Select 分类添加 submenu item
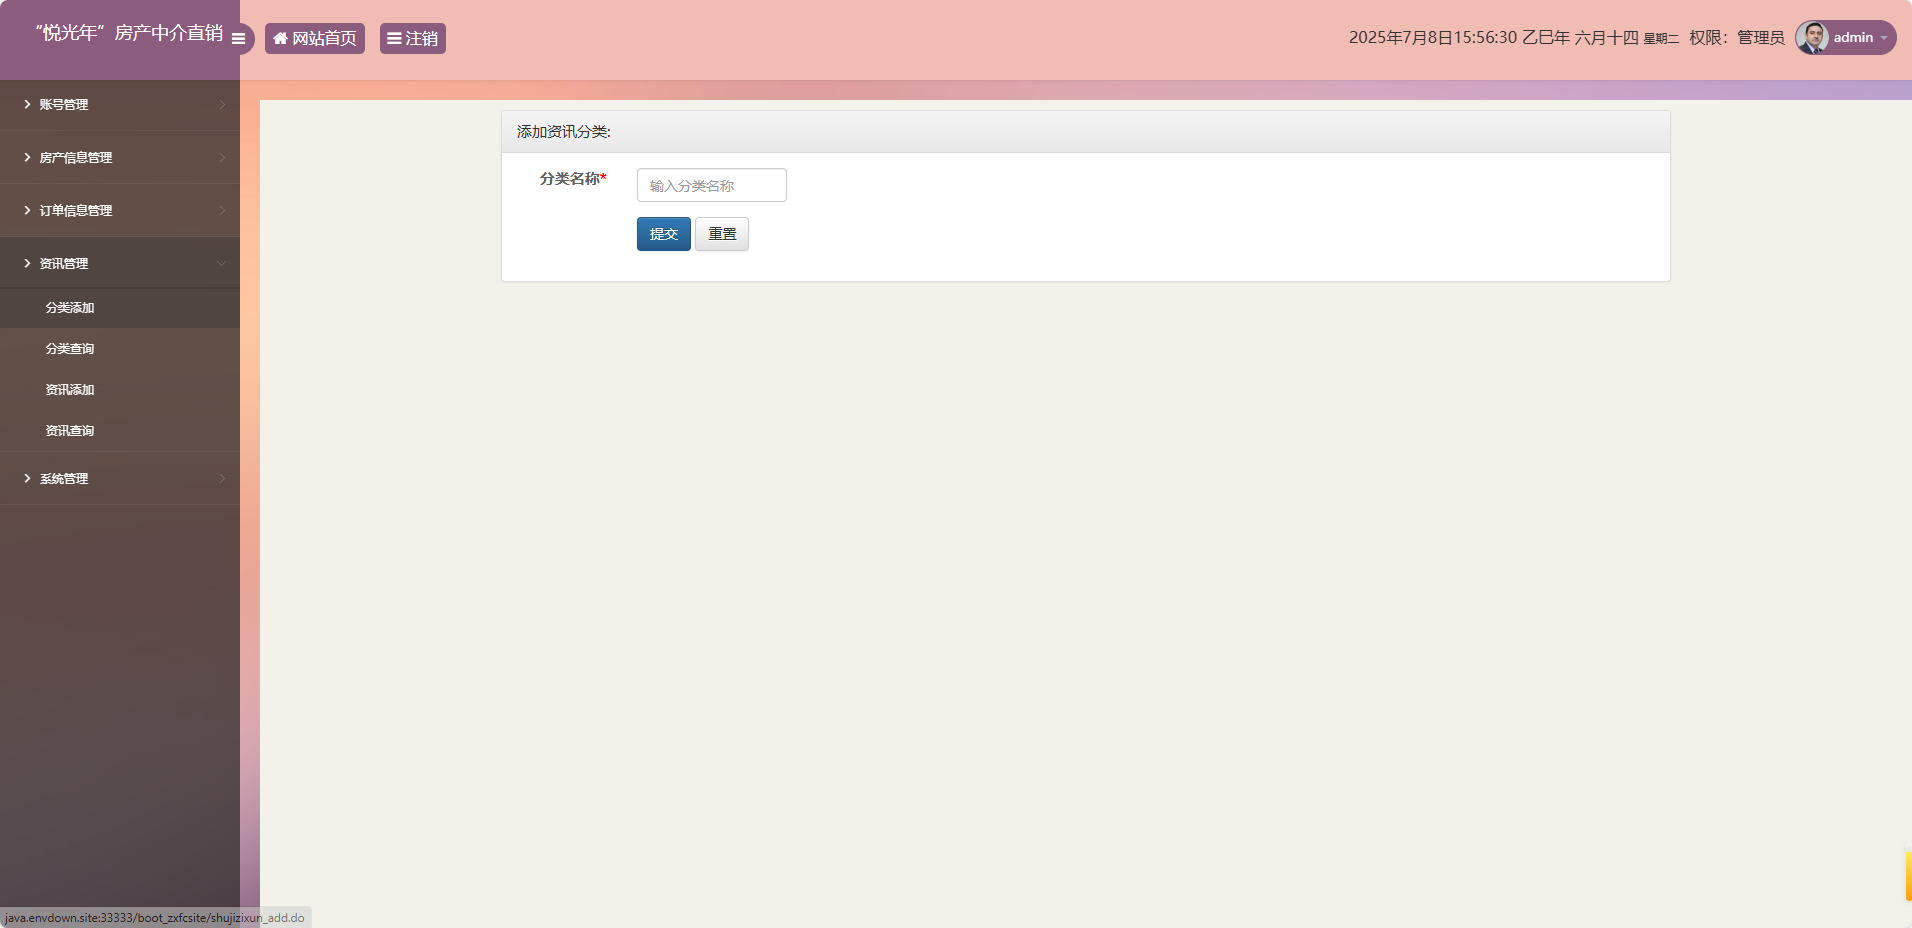Screen dimensions: 1912x928 pos(120,308)
